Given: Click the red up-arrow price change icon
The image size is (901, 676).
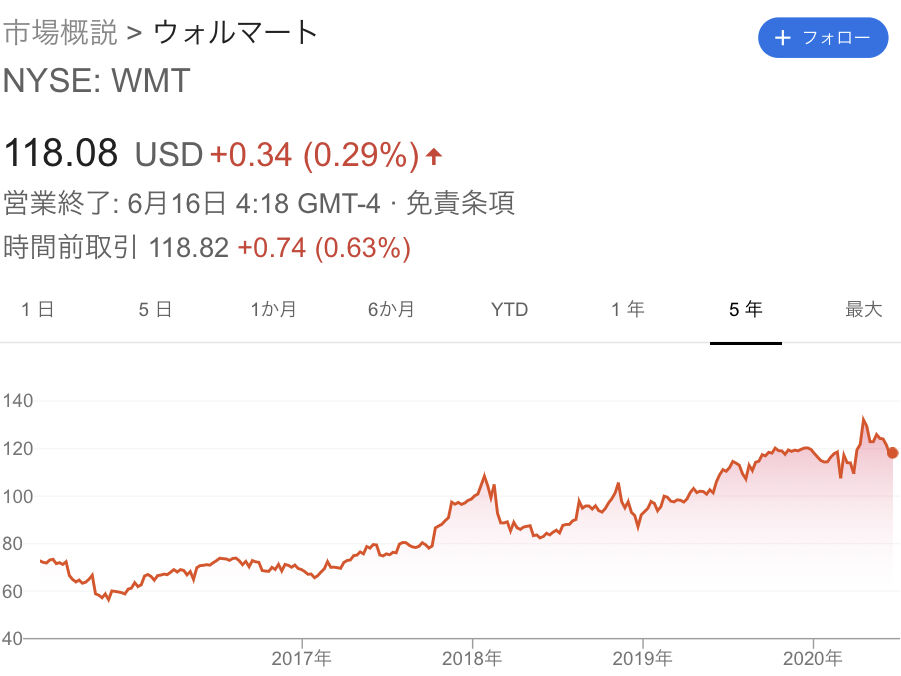Looking at the screenshot, I should tap(434, 156).
